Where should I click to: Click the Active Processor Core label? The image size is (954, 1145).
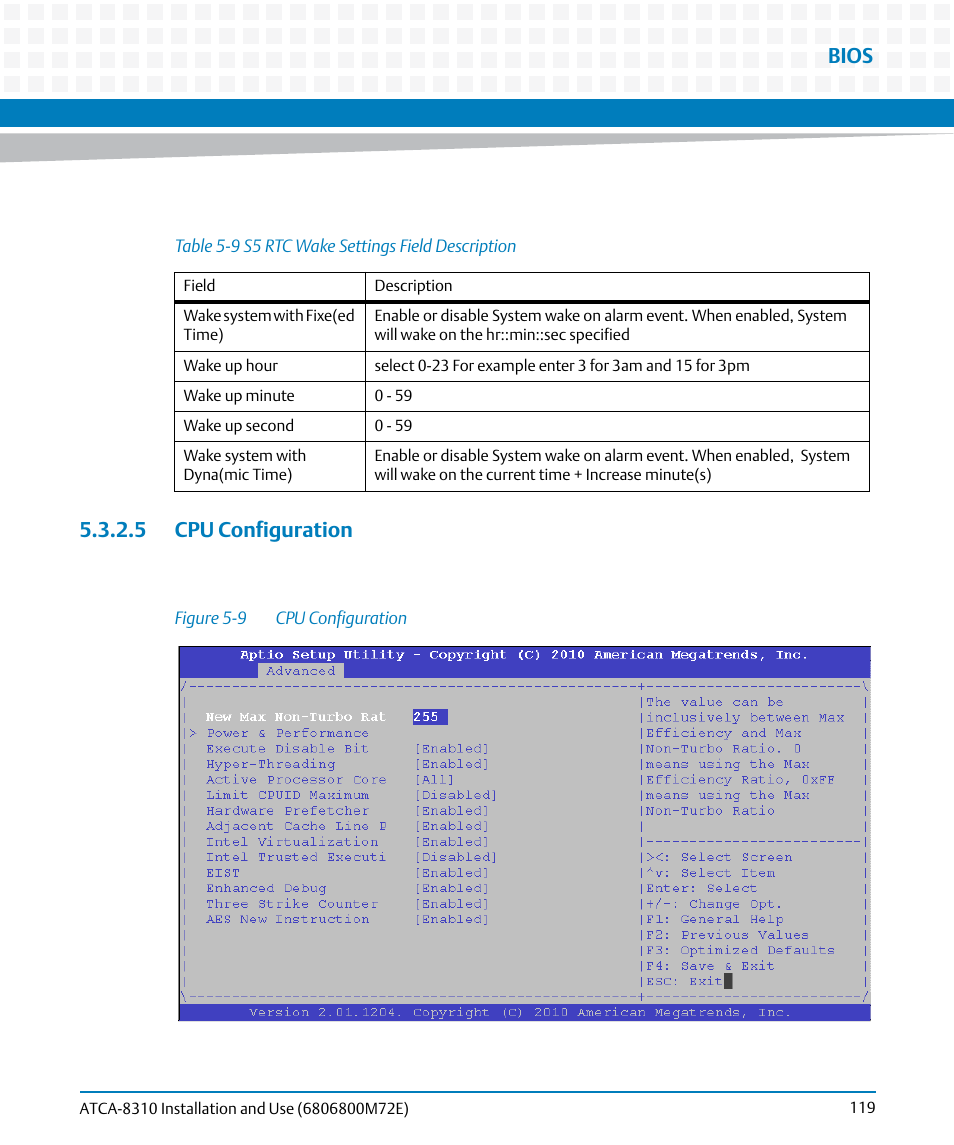pyautogui.click(x=296, y=780)
